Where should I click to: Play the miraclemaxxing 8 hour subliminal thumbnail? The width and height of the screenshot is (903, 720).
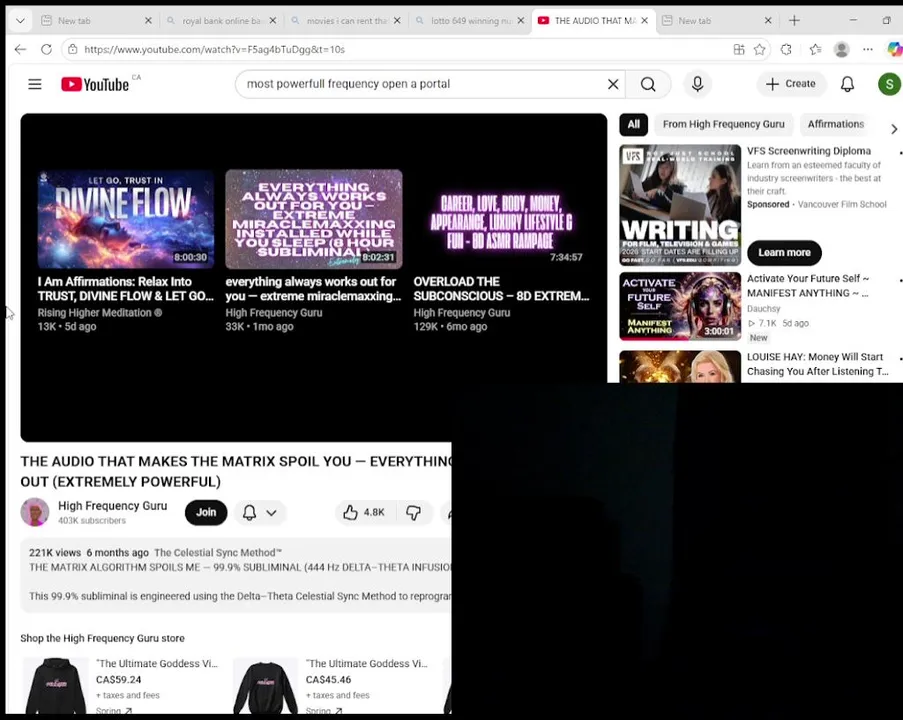coord(313,219)
